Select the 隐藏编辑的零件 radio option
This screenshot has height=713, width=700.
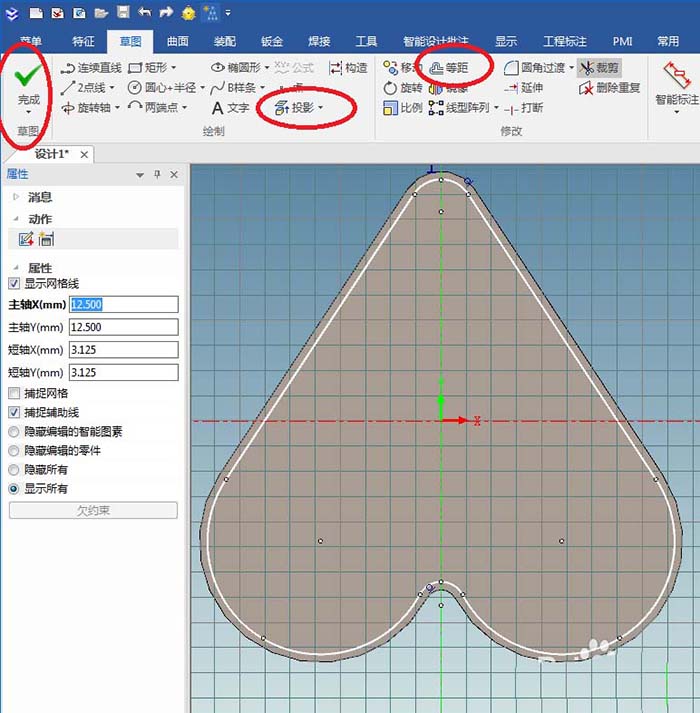click(14, 451)
